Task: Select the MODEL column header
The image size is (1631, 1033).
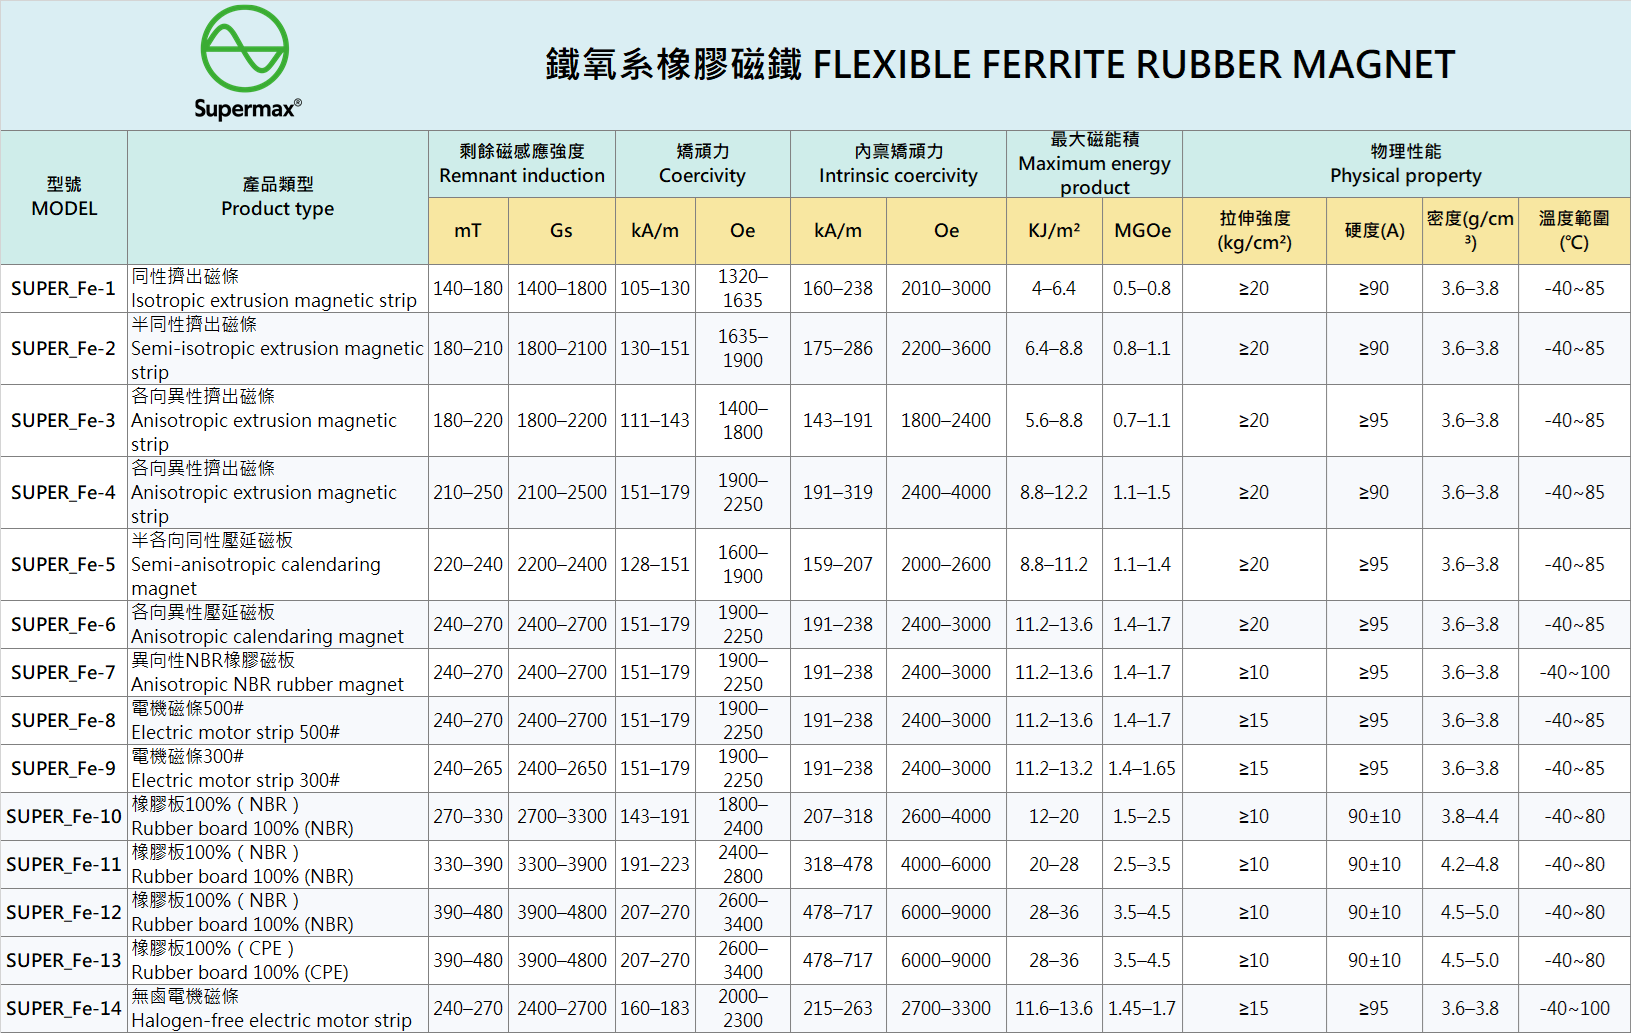Action: (x=64, y=197)
